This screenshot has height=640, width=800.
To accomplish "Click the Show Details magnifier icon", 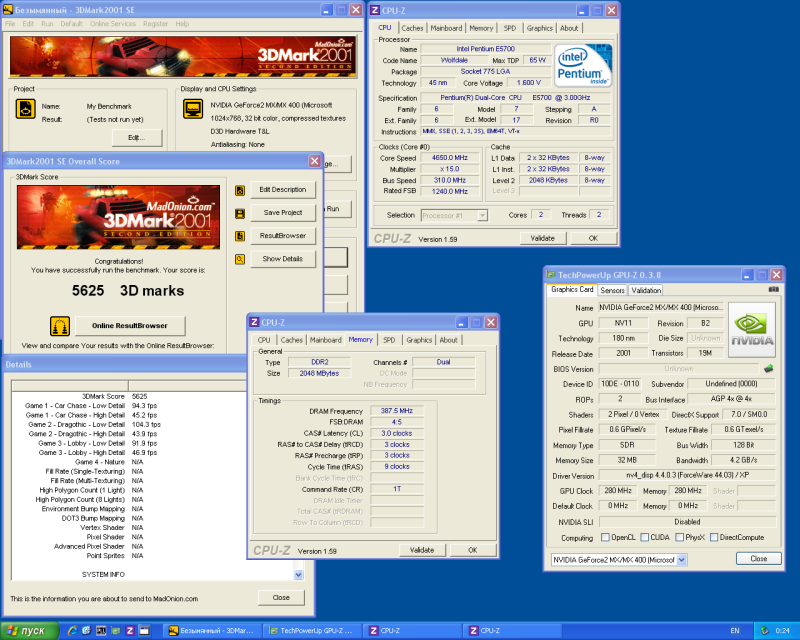I will [x=240, y=259].
